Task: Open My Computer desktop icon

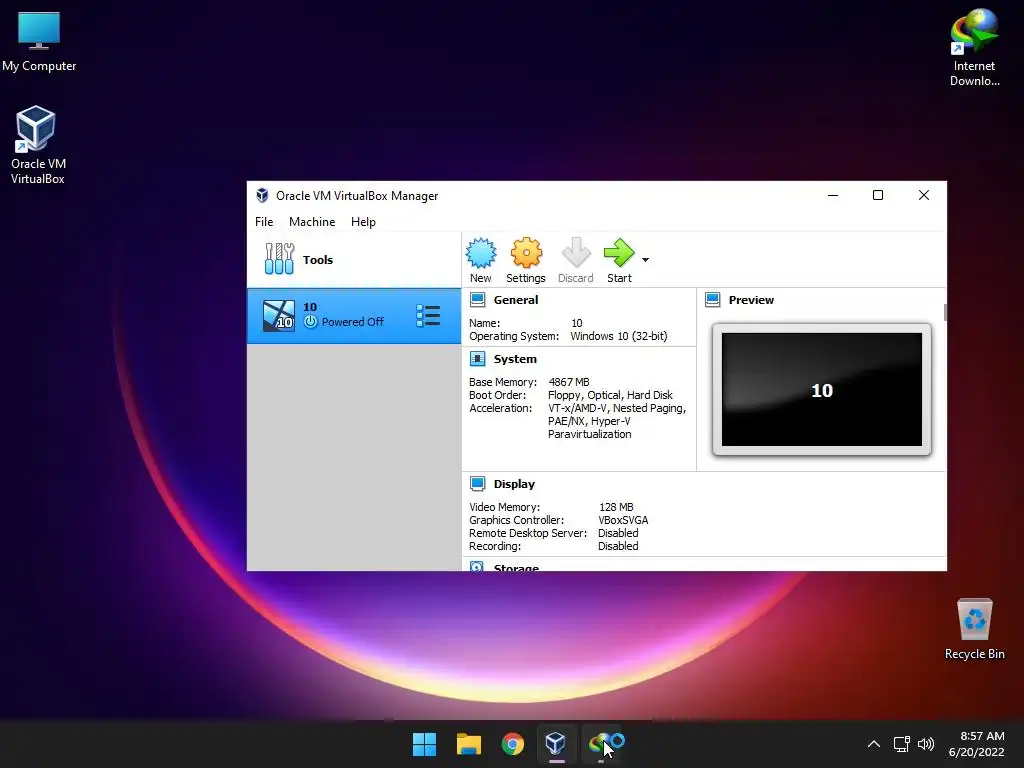Action: [x=39, y=41]
